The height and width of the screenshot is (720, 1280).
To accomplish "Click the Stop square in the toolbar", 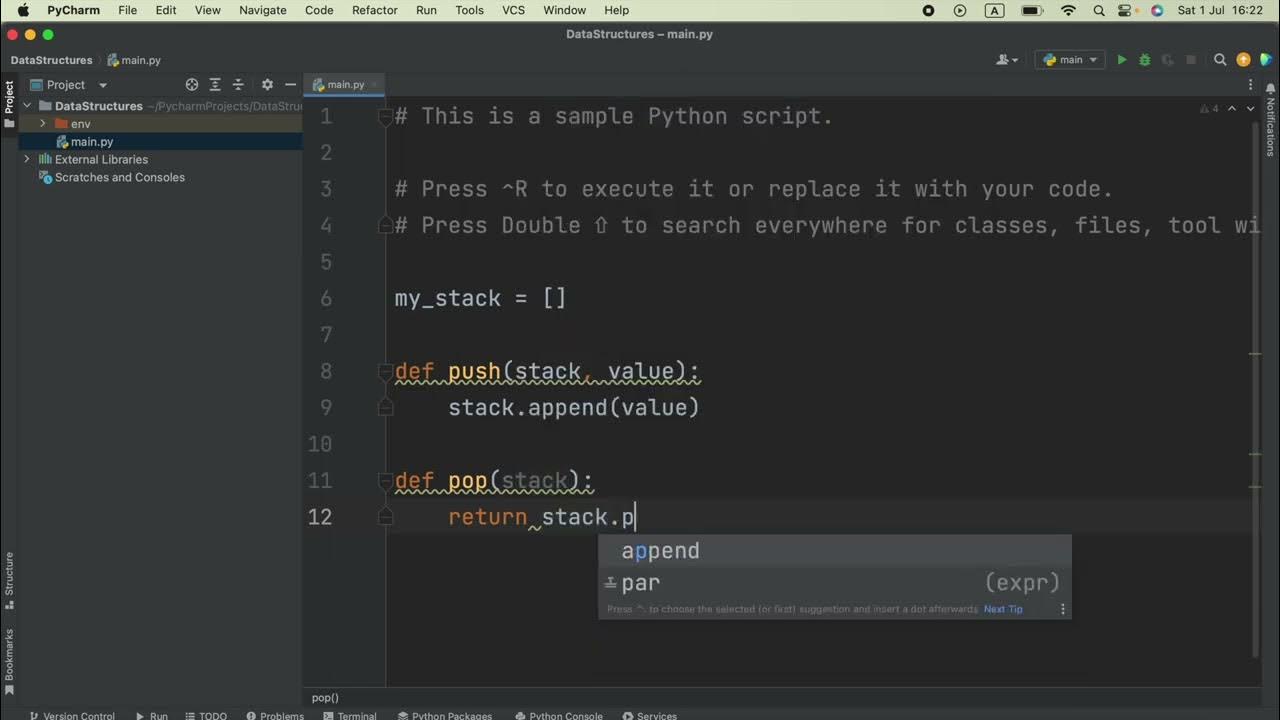I will point(1190,60).
